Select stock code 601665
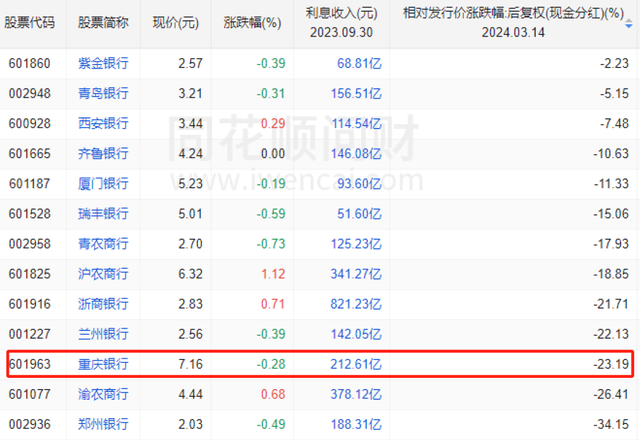 29,153
